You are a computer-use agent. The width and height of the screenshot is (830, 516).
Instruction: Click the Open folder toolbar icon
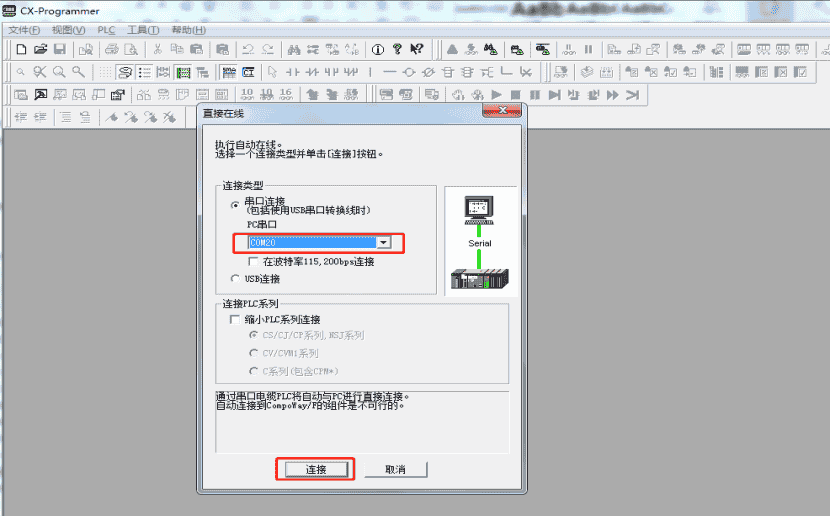pos(41,49)
